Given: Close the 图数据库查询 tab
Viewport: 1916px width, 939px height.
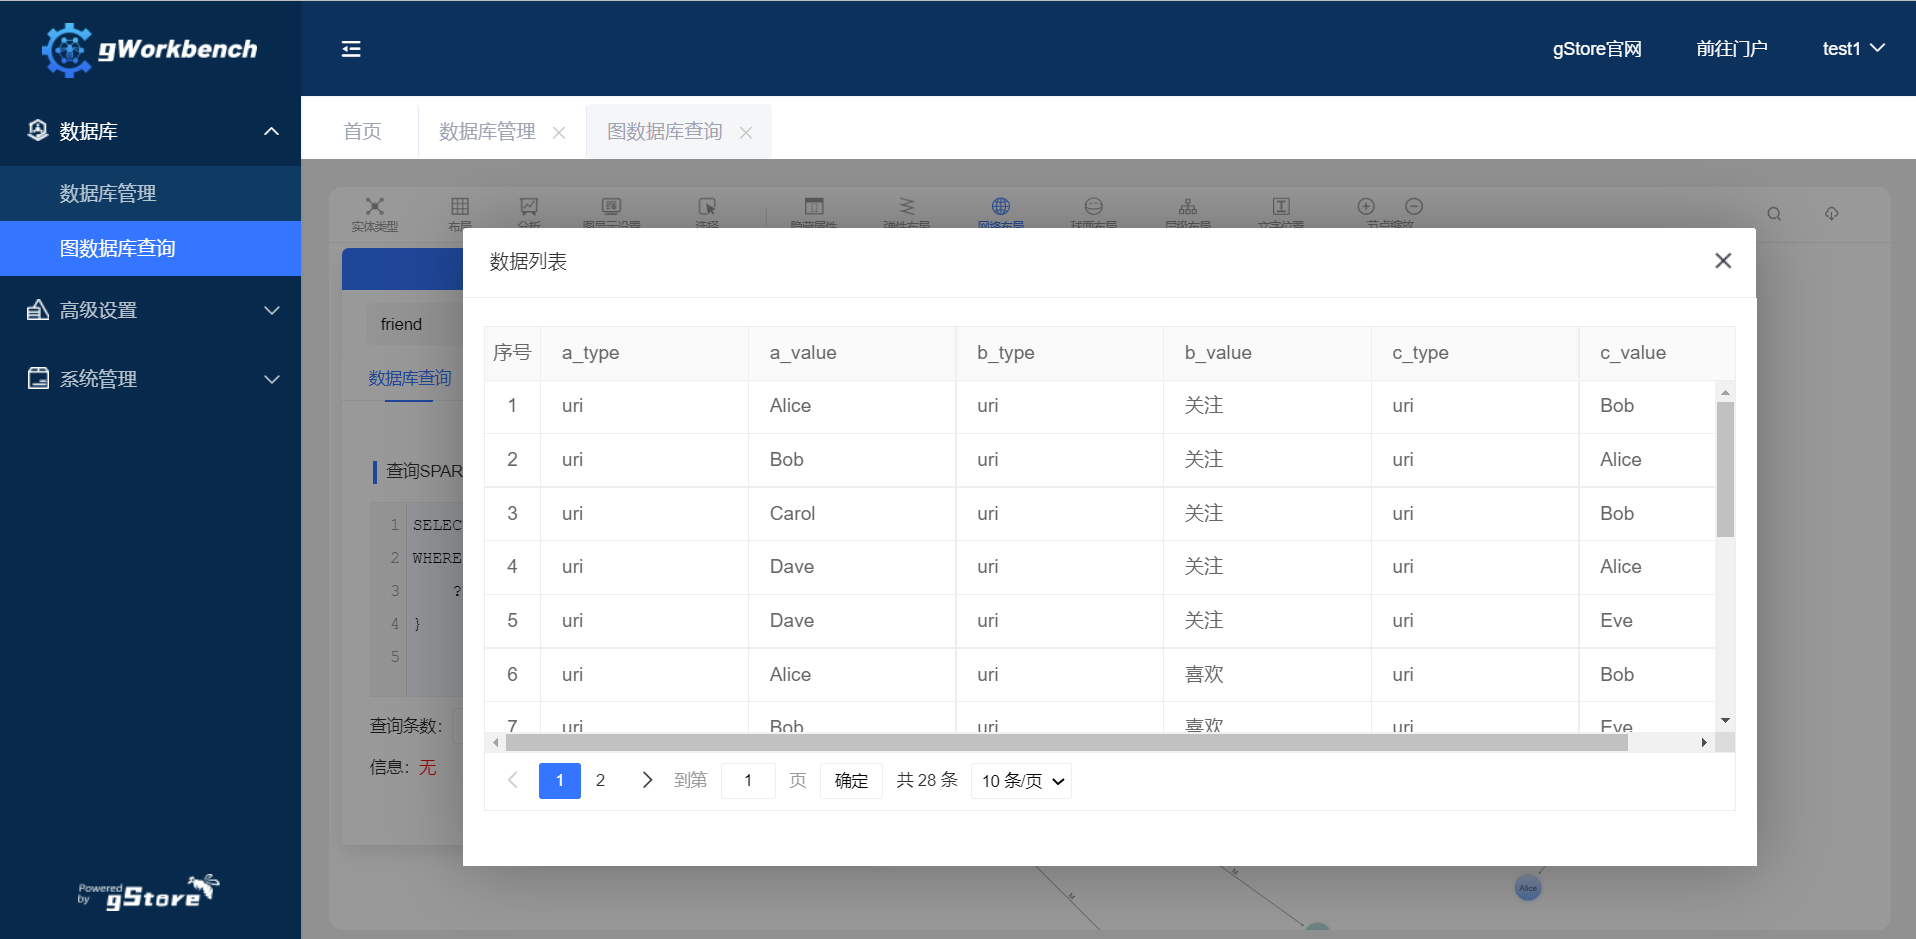Looking at the screenshot, I should pos(746,133).
